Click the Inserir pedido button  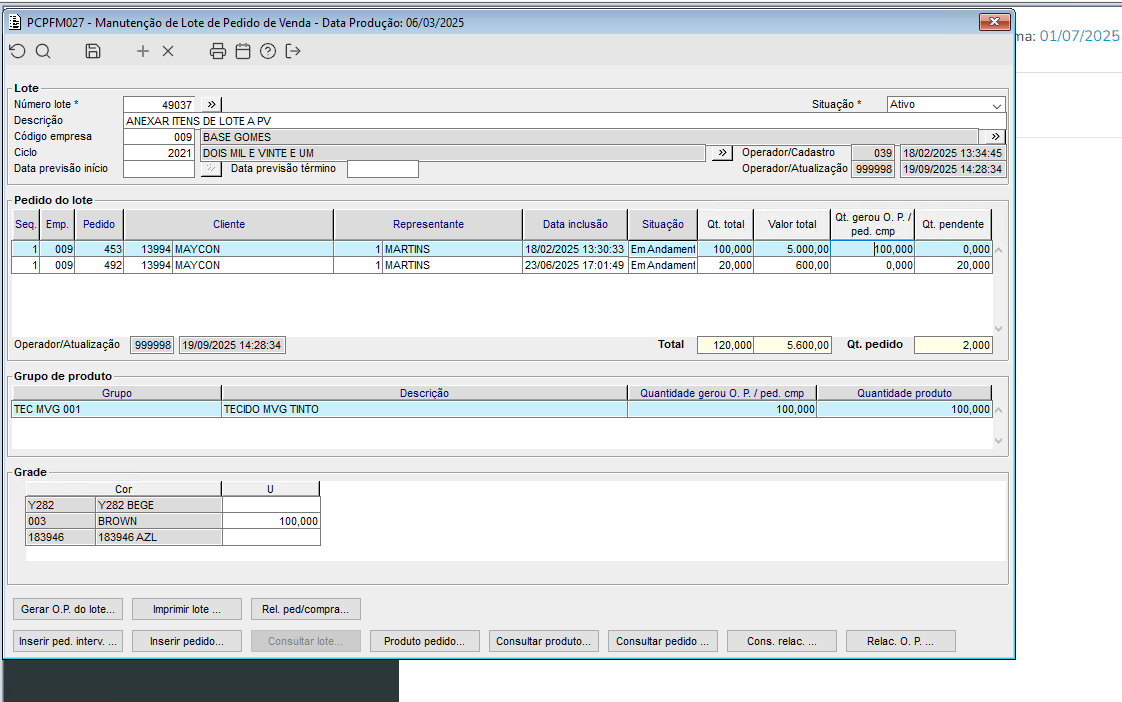tap(187, 641)
